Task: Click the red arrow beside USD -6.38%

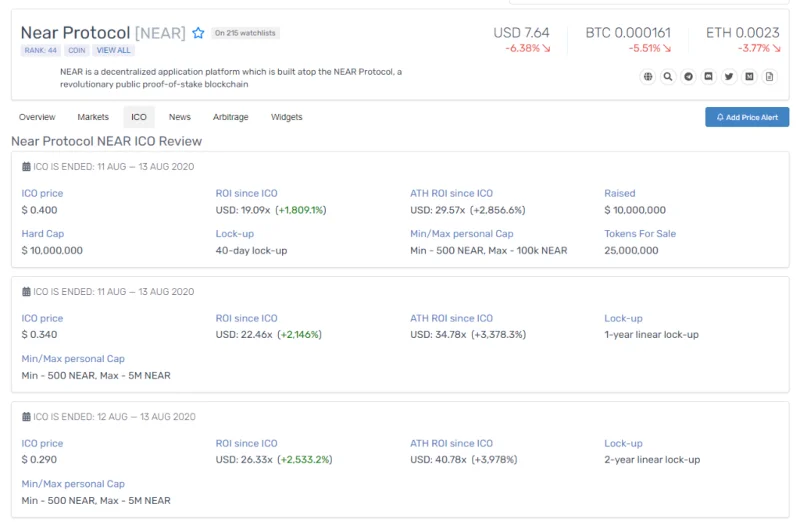Action: pos(546,48)
